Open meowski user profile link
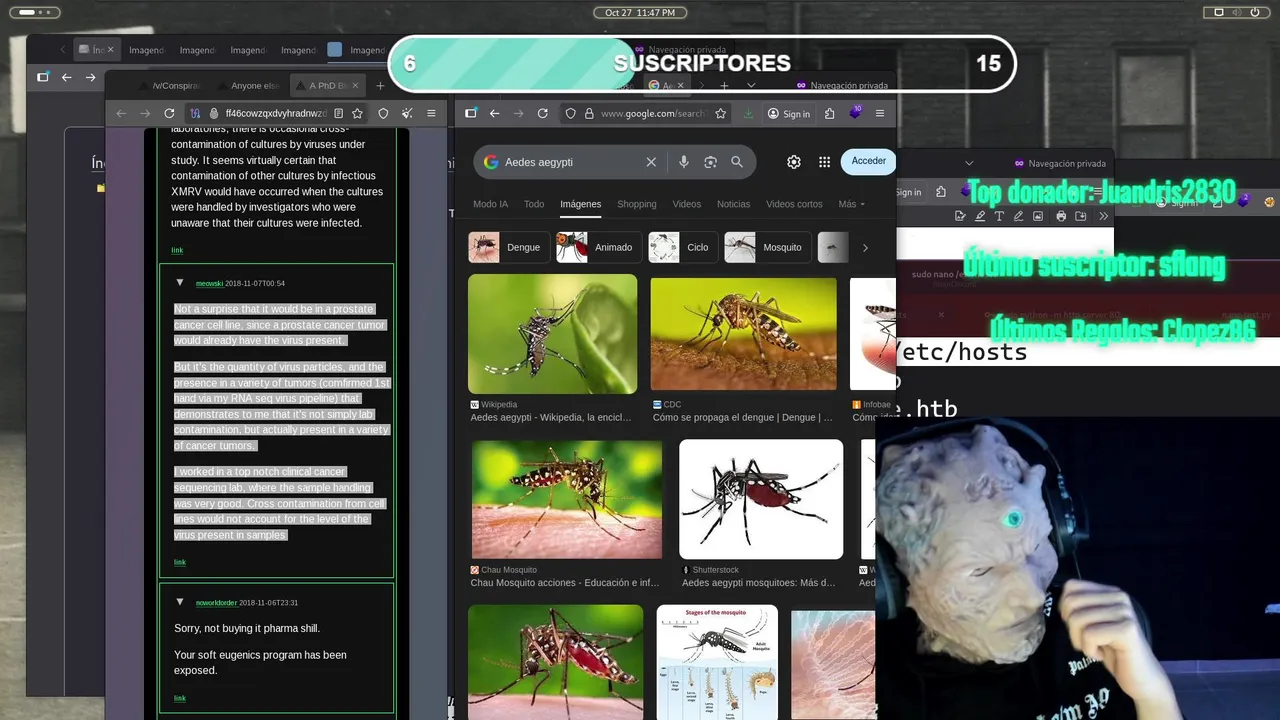This screenshot has width=1280, height=720. (209, 283)
